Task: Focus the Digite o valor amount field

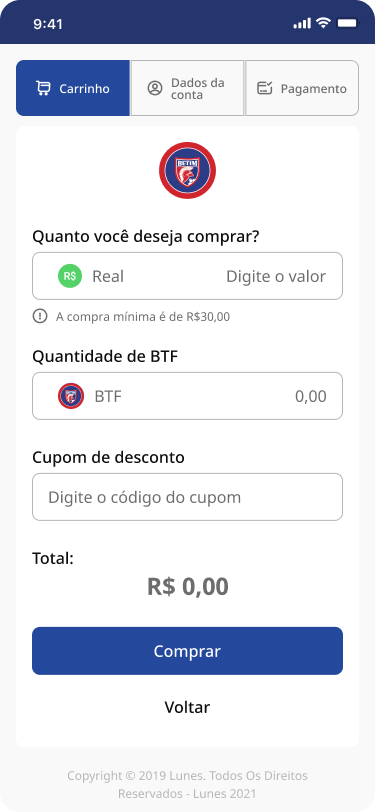Action: (x=188, y=276)
